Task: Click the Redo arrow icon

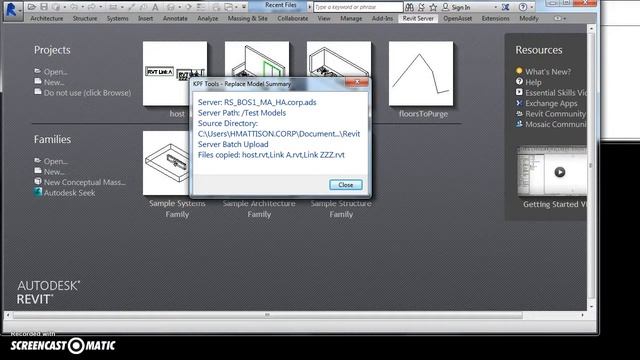Action: click(92, 7)
